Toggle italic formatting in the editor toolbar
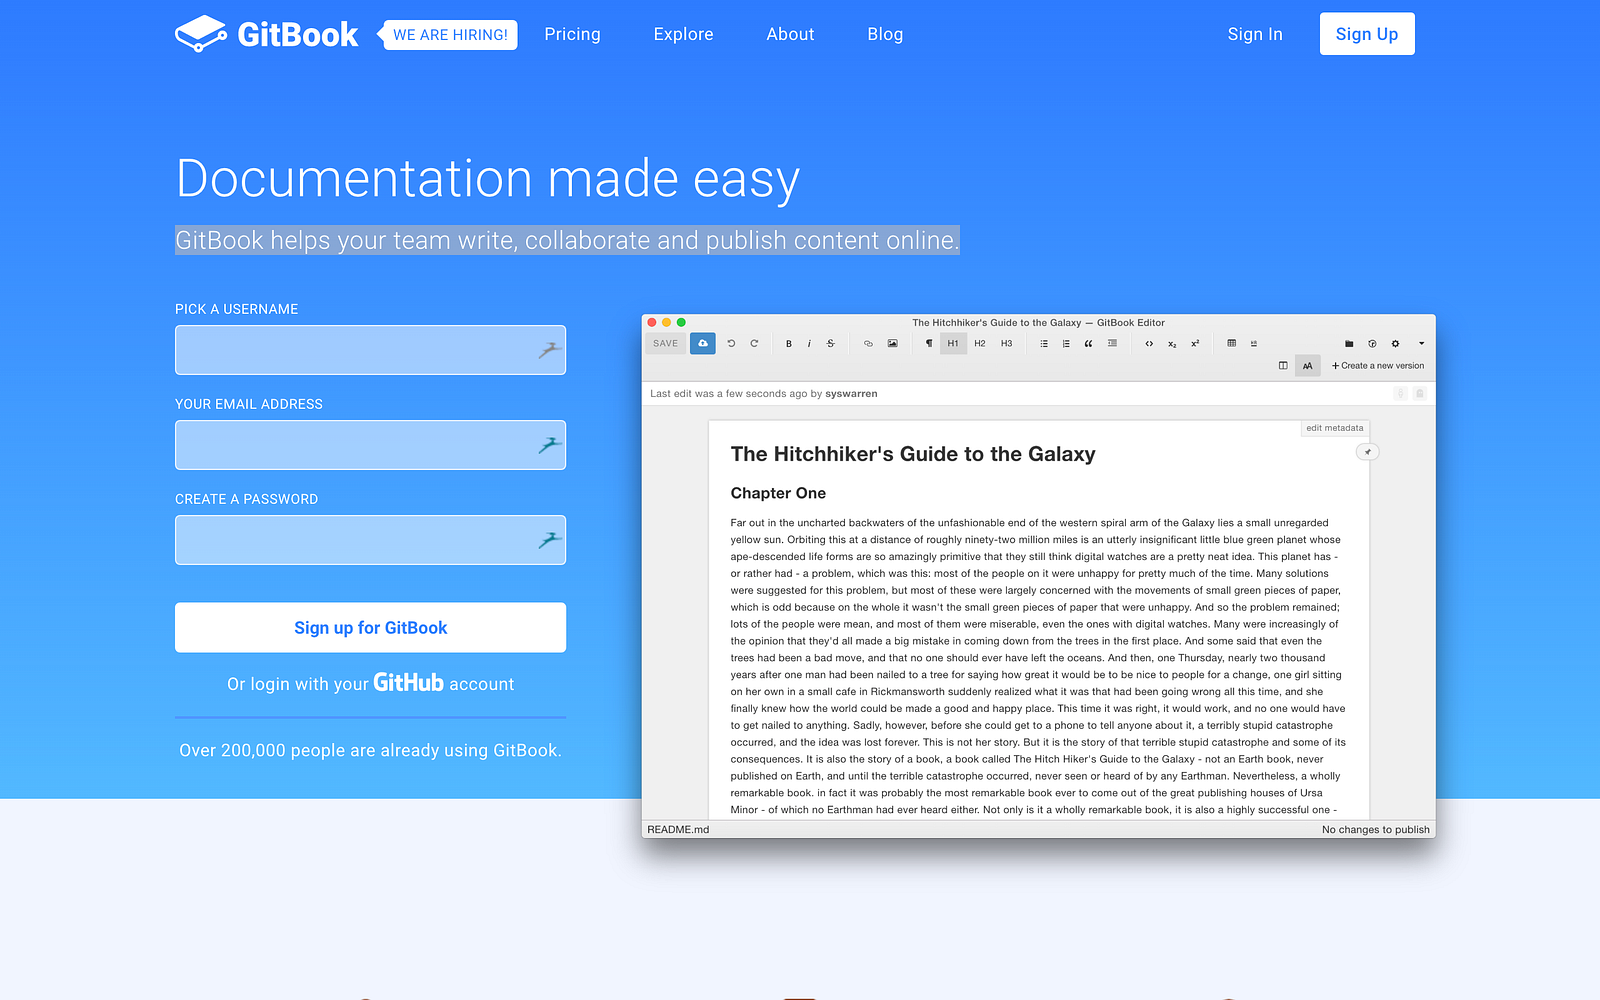This screenshot has height=1000, width=1600. pyautogui.click(x=809, y=344)
